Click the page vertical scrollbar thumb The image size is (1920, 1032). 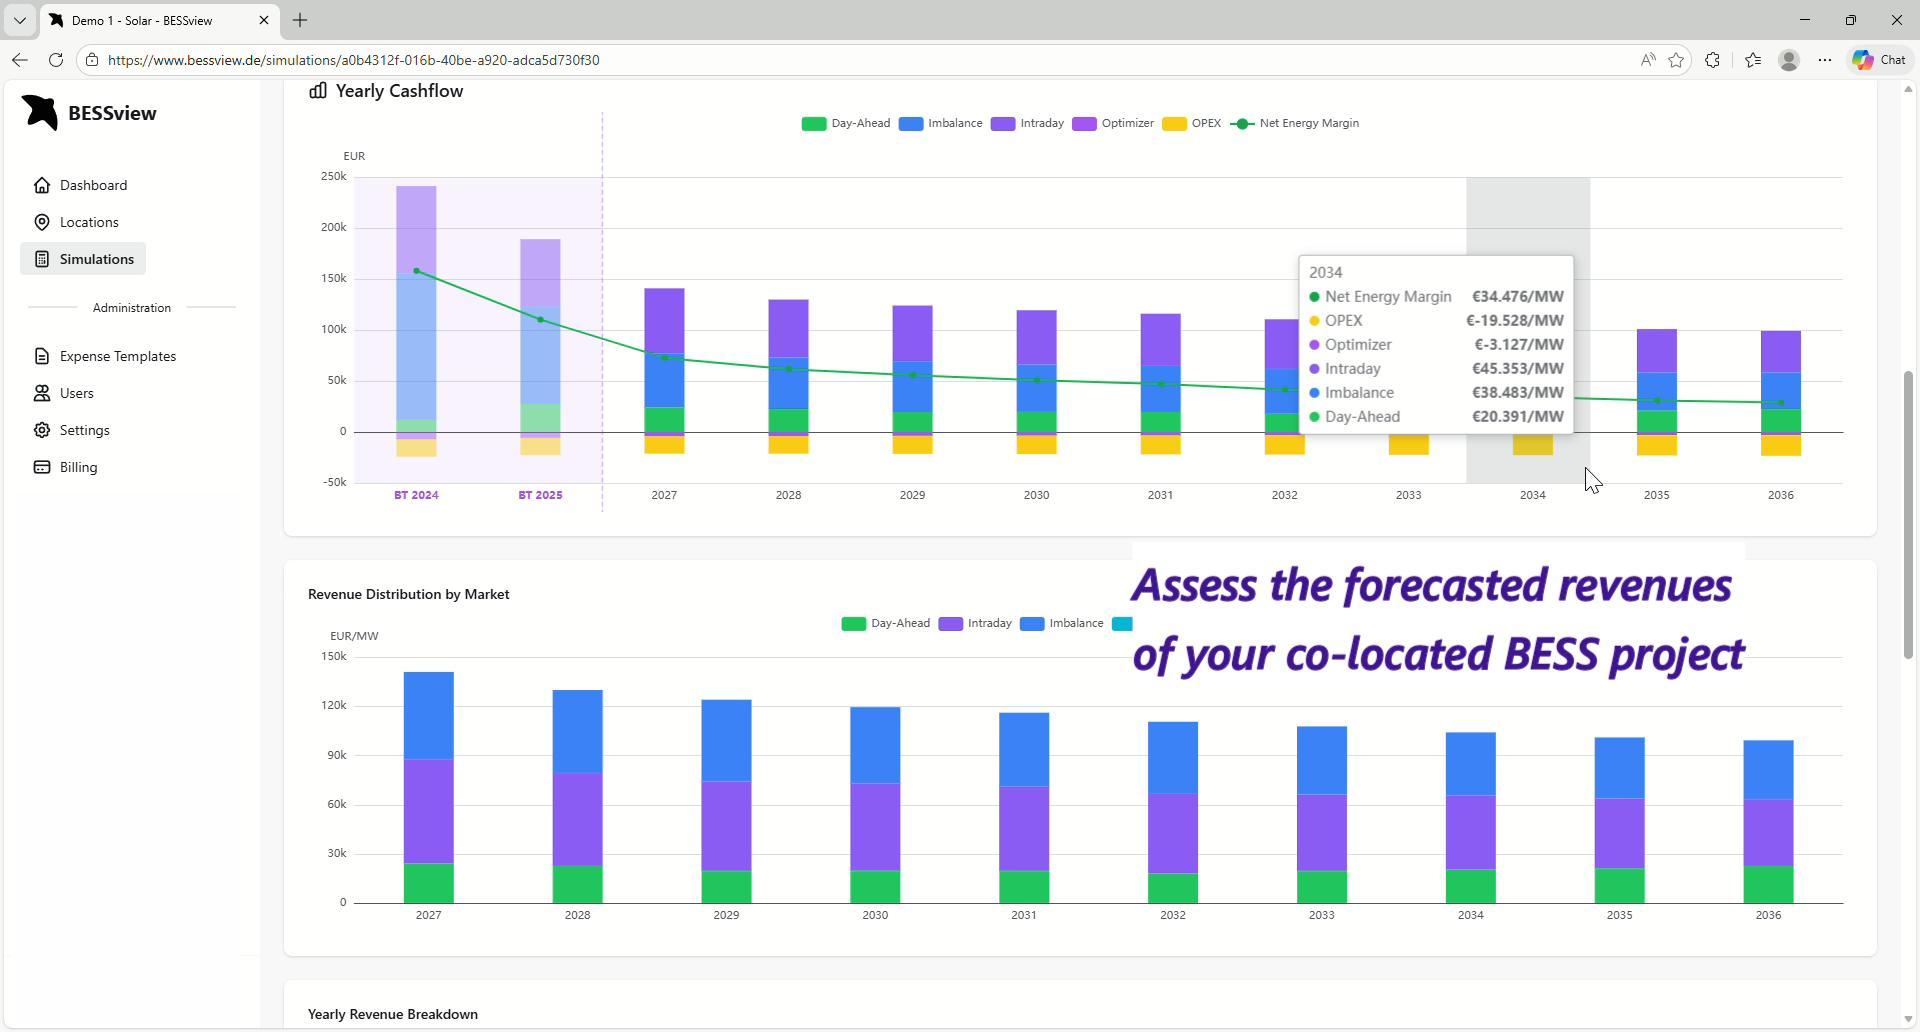point(1908,514)
